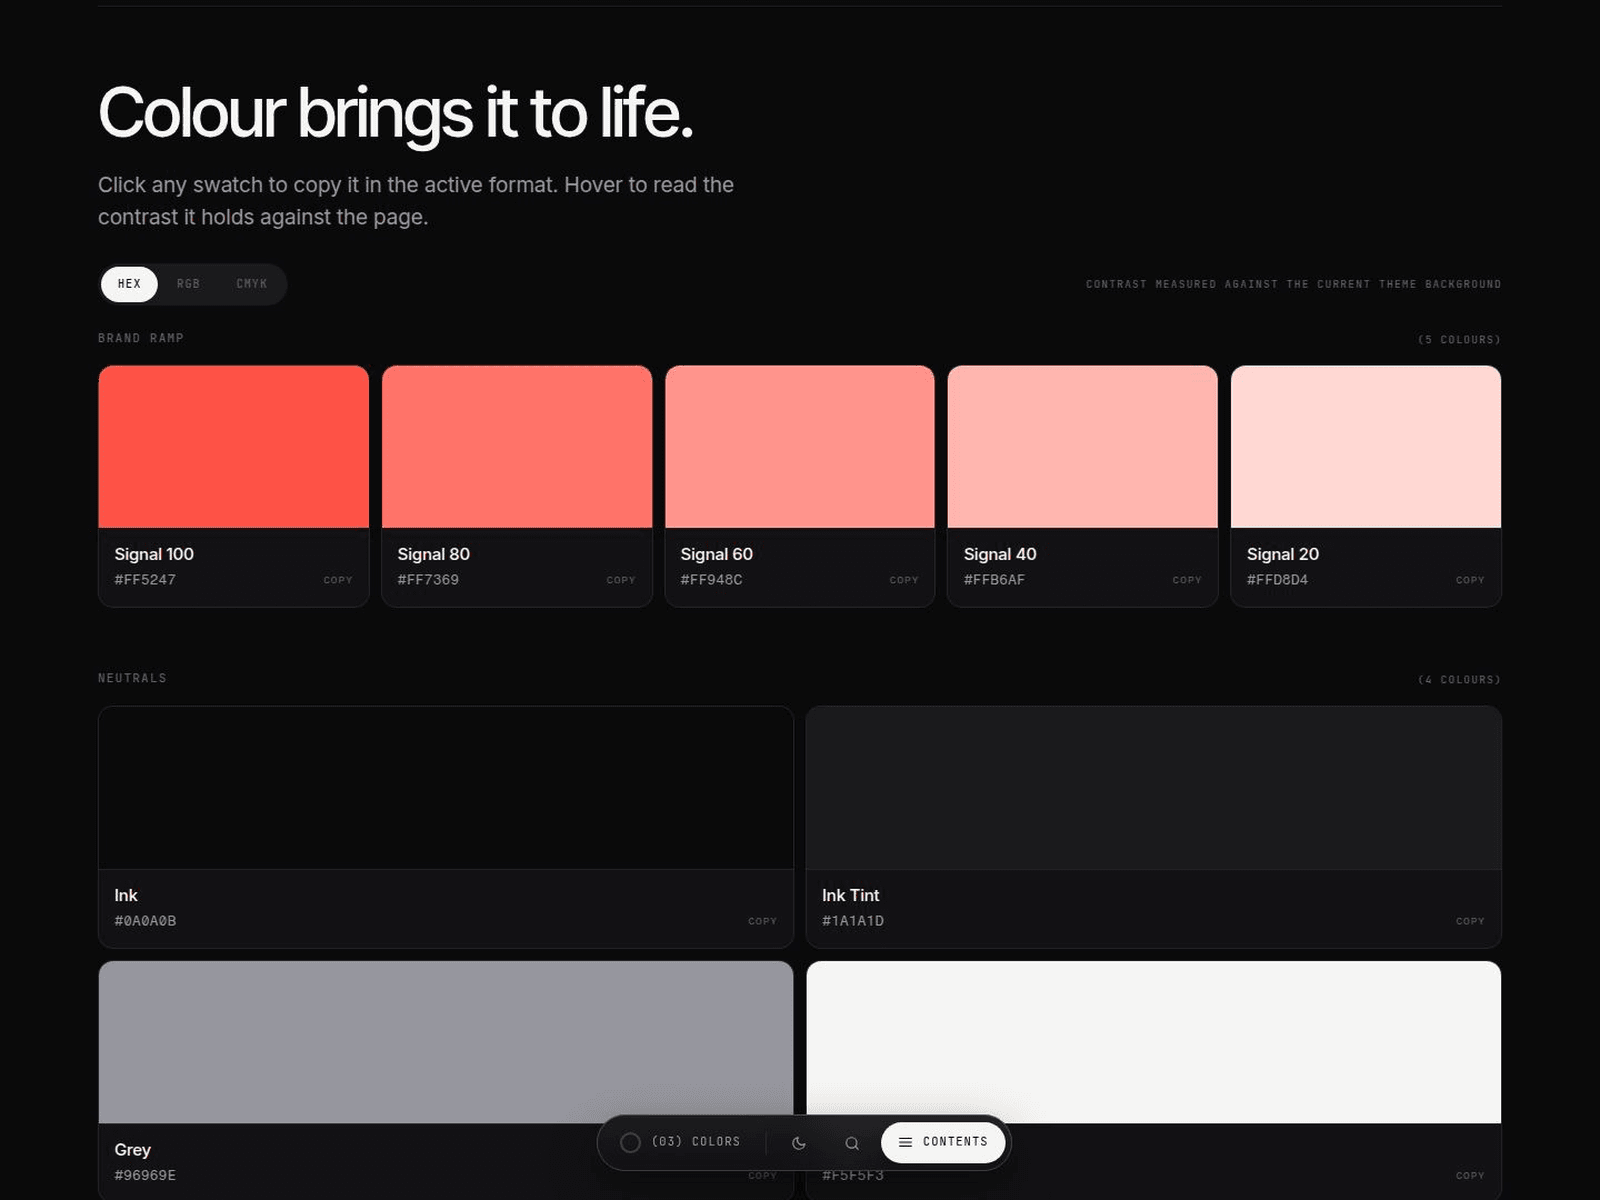This screenshot has width=1600, height=1200.
Task: Copy the Ink Tint colour value
Action: (x=1470, y=921)
